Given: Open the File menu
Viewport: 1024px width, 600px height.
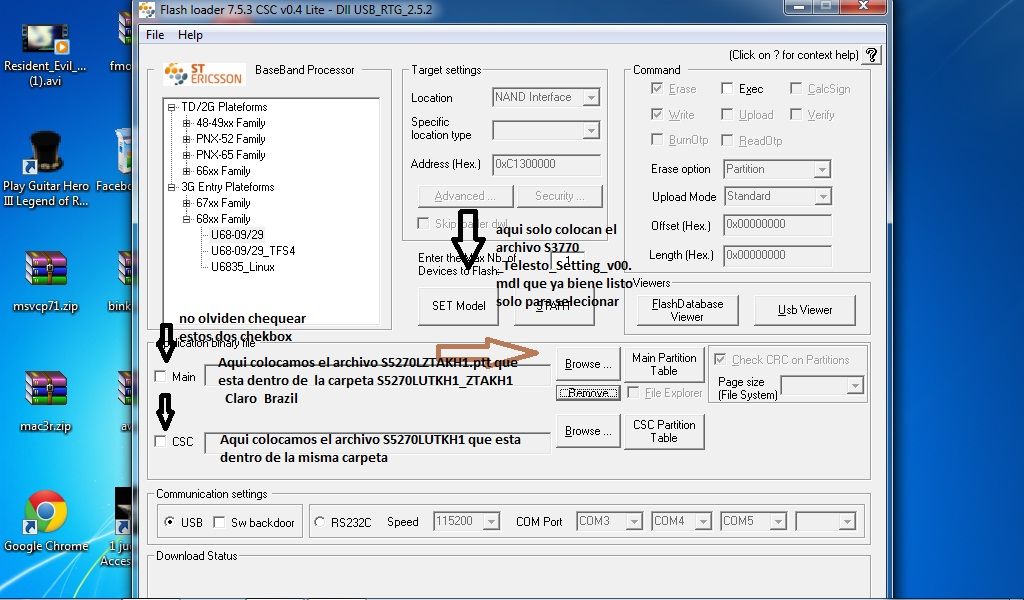Looking at the screenshot, I should click(x=155, y=35).
